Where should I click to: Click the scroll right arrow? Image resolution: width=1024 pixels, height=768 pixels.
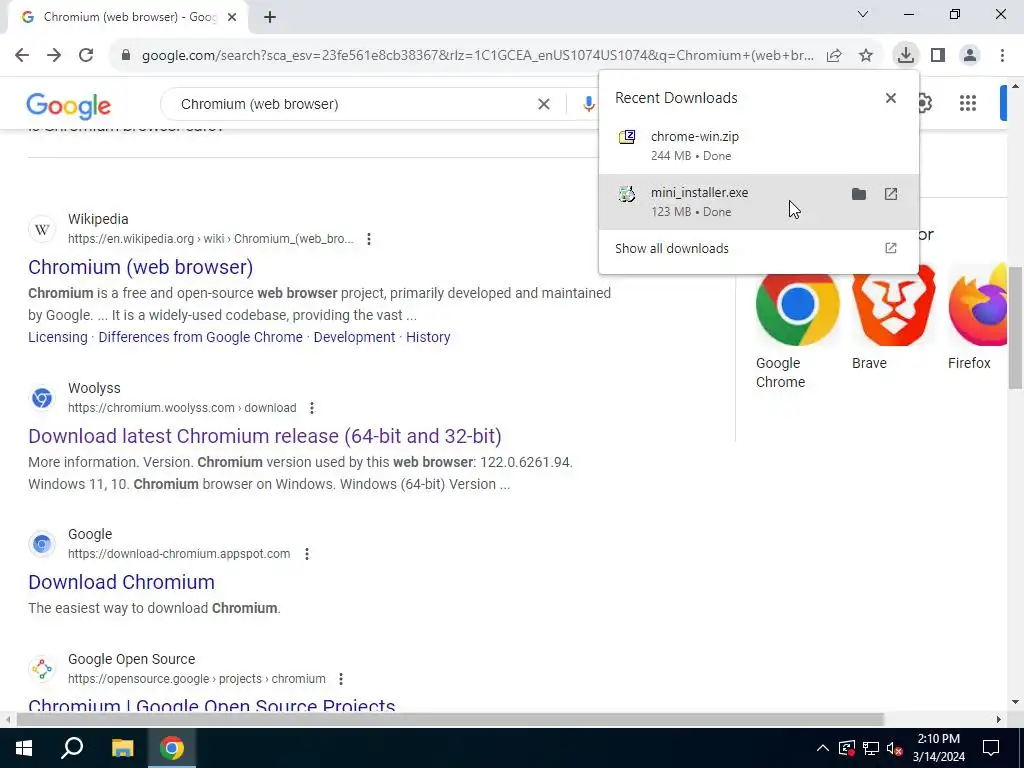coord(999,720)
